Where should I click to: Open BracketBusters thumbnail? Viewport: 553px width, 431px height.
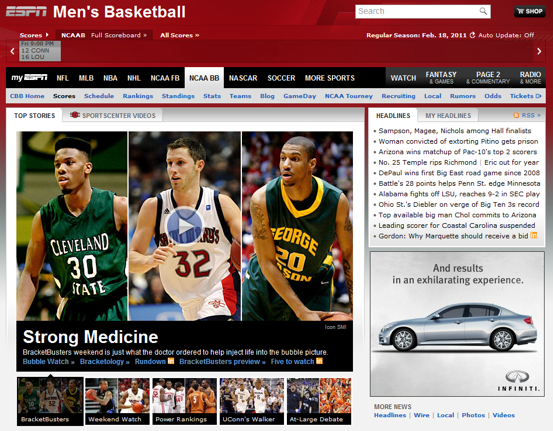50,401
